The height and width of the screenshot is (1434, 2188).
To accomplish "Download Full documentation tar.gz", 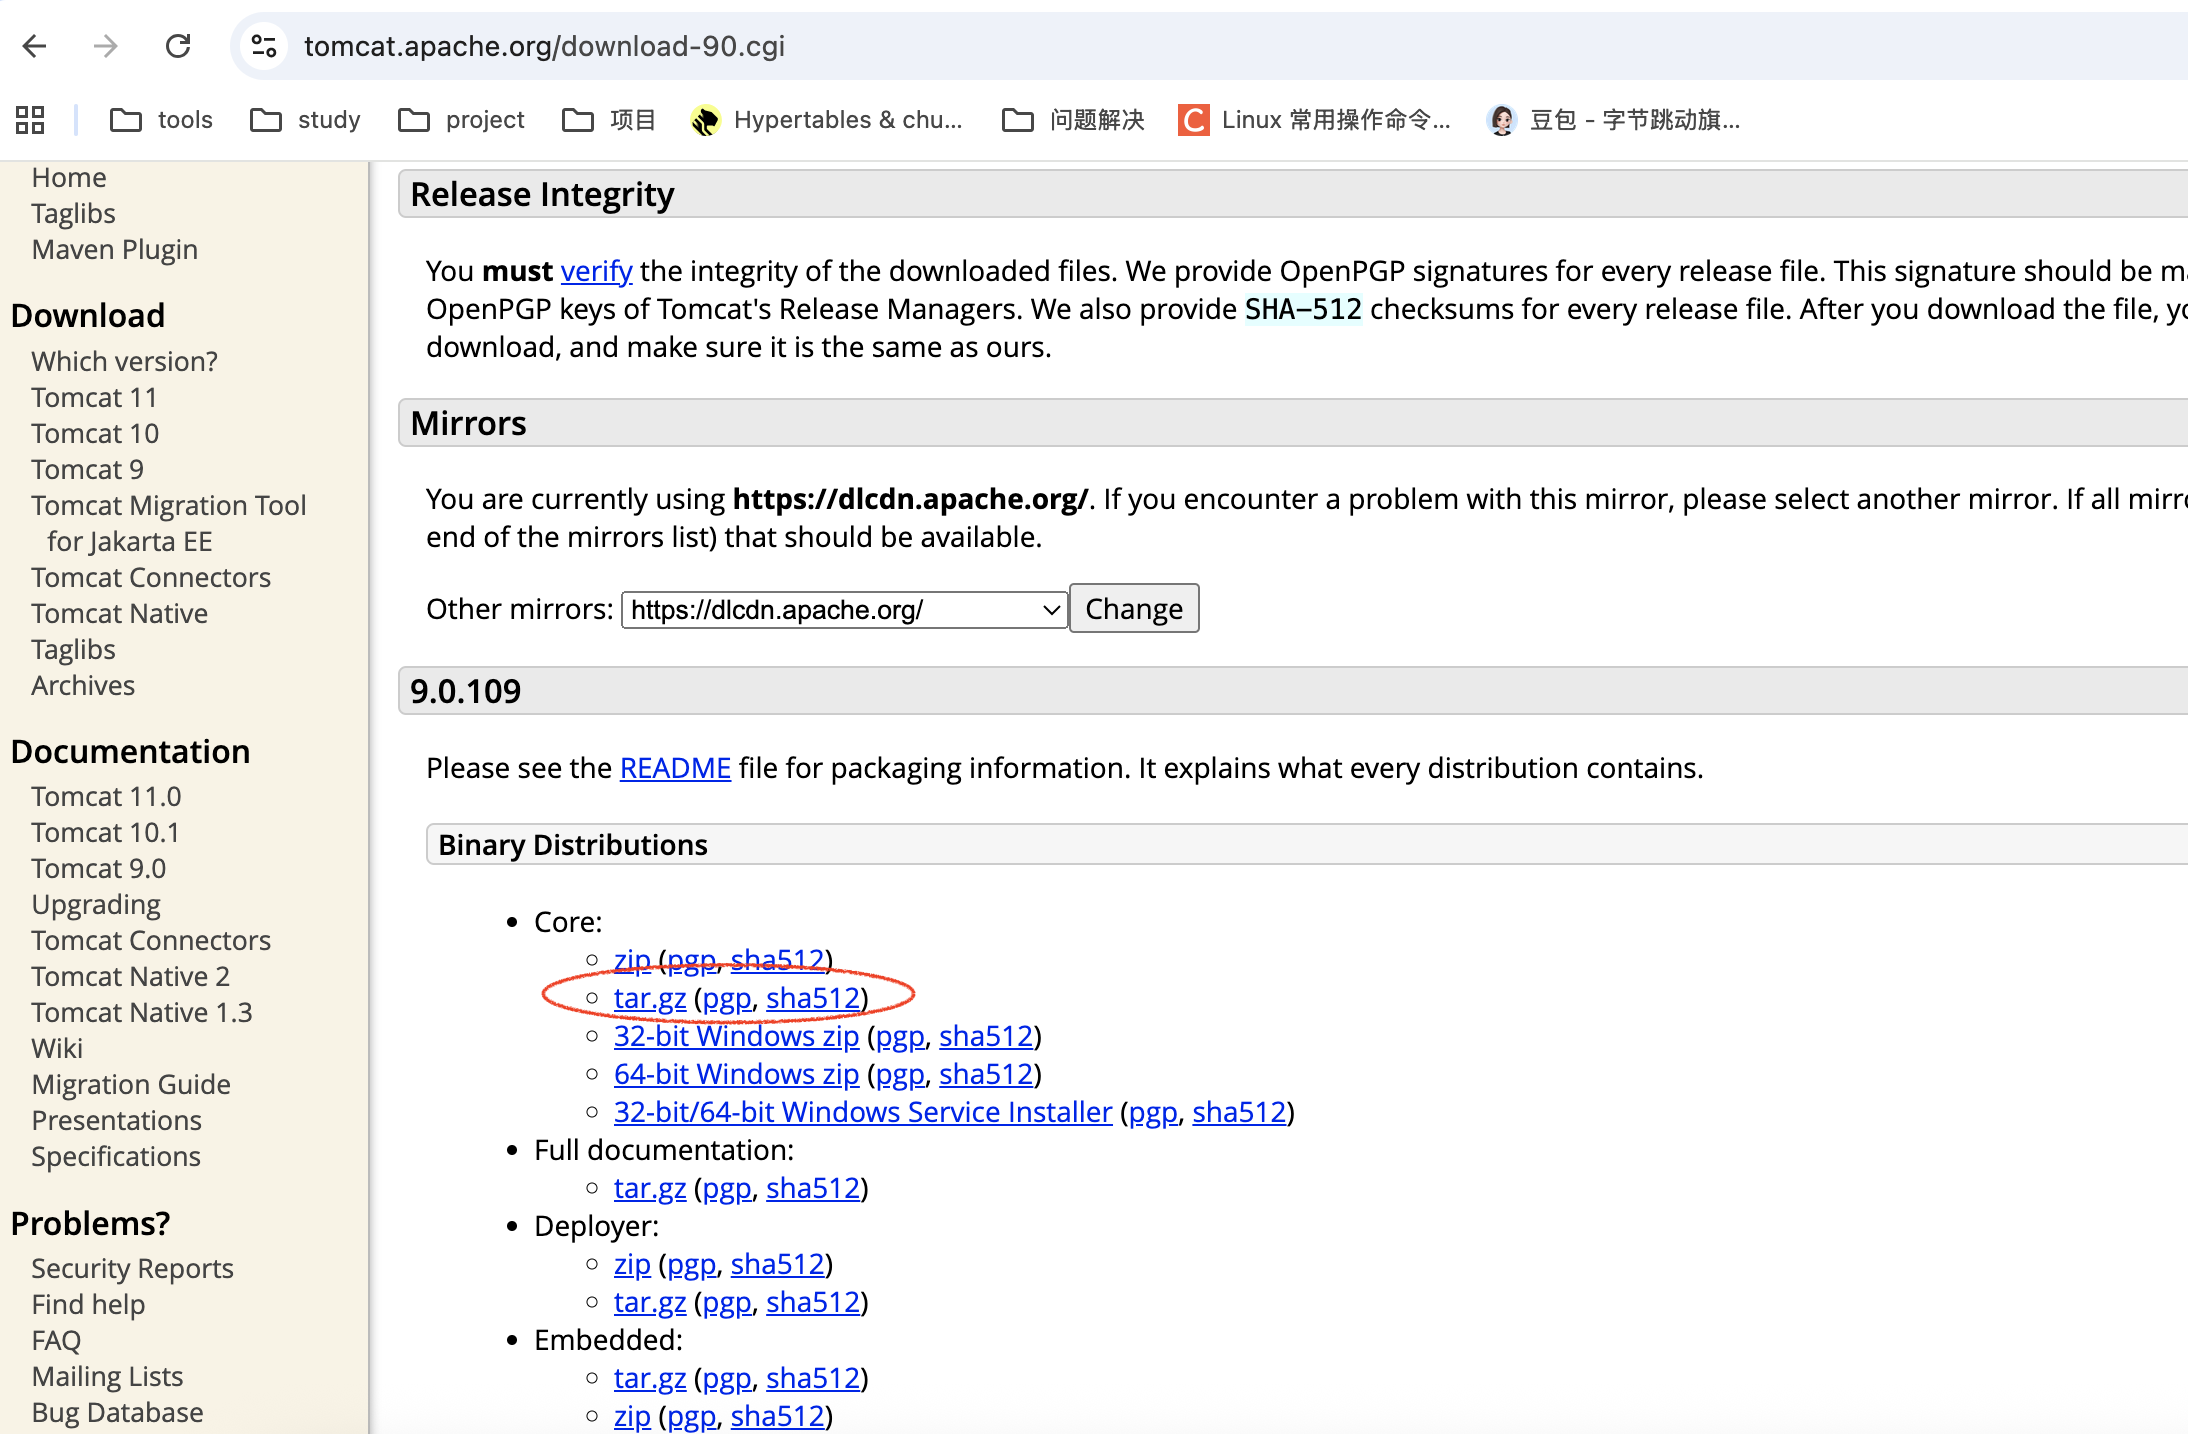I will coord(650,1188).
